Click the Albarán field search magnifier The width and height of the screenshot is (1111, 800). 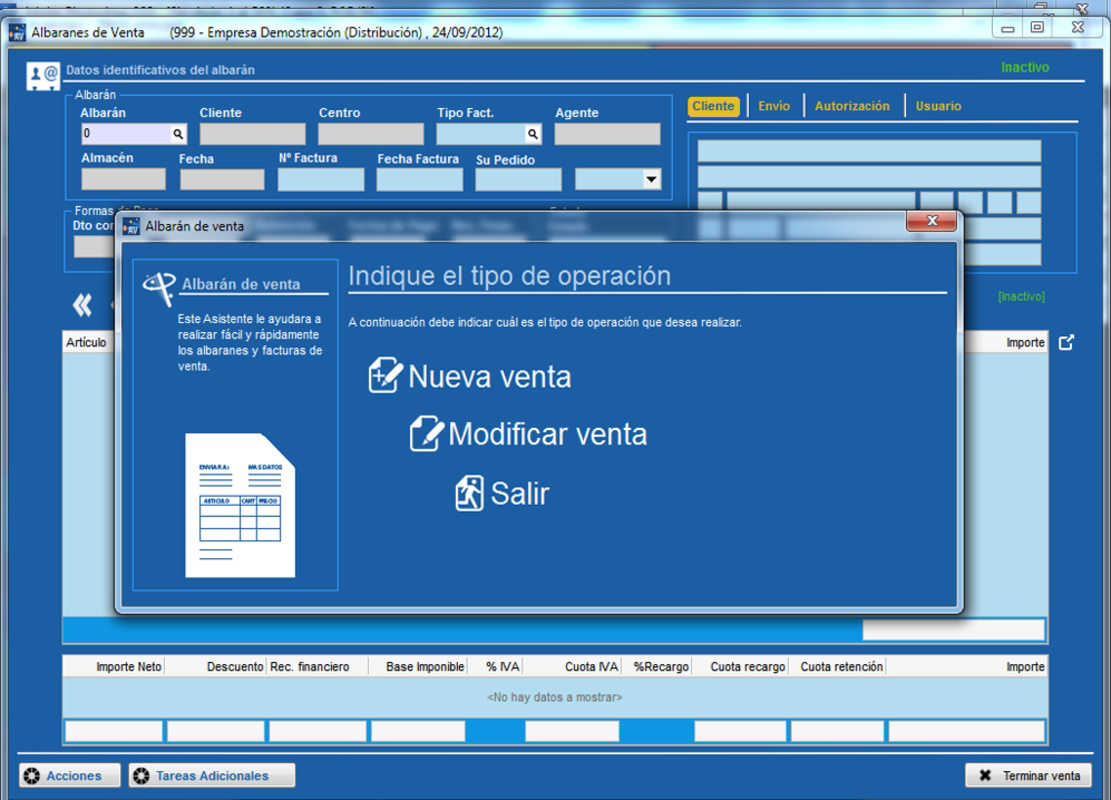[x=178, y=134]
